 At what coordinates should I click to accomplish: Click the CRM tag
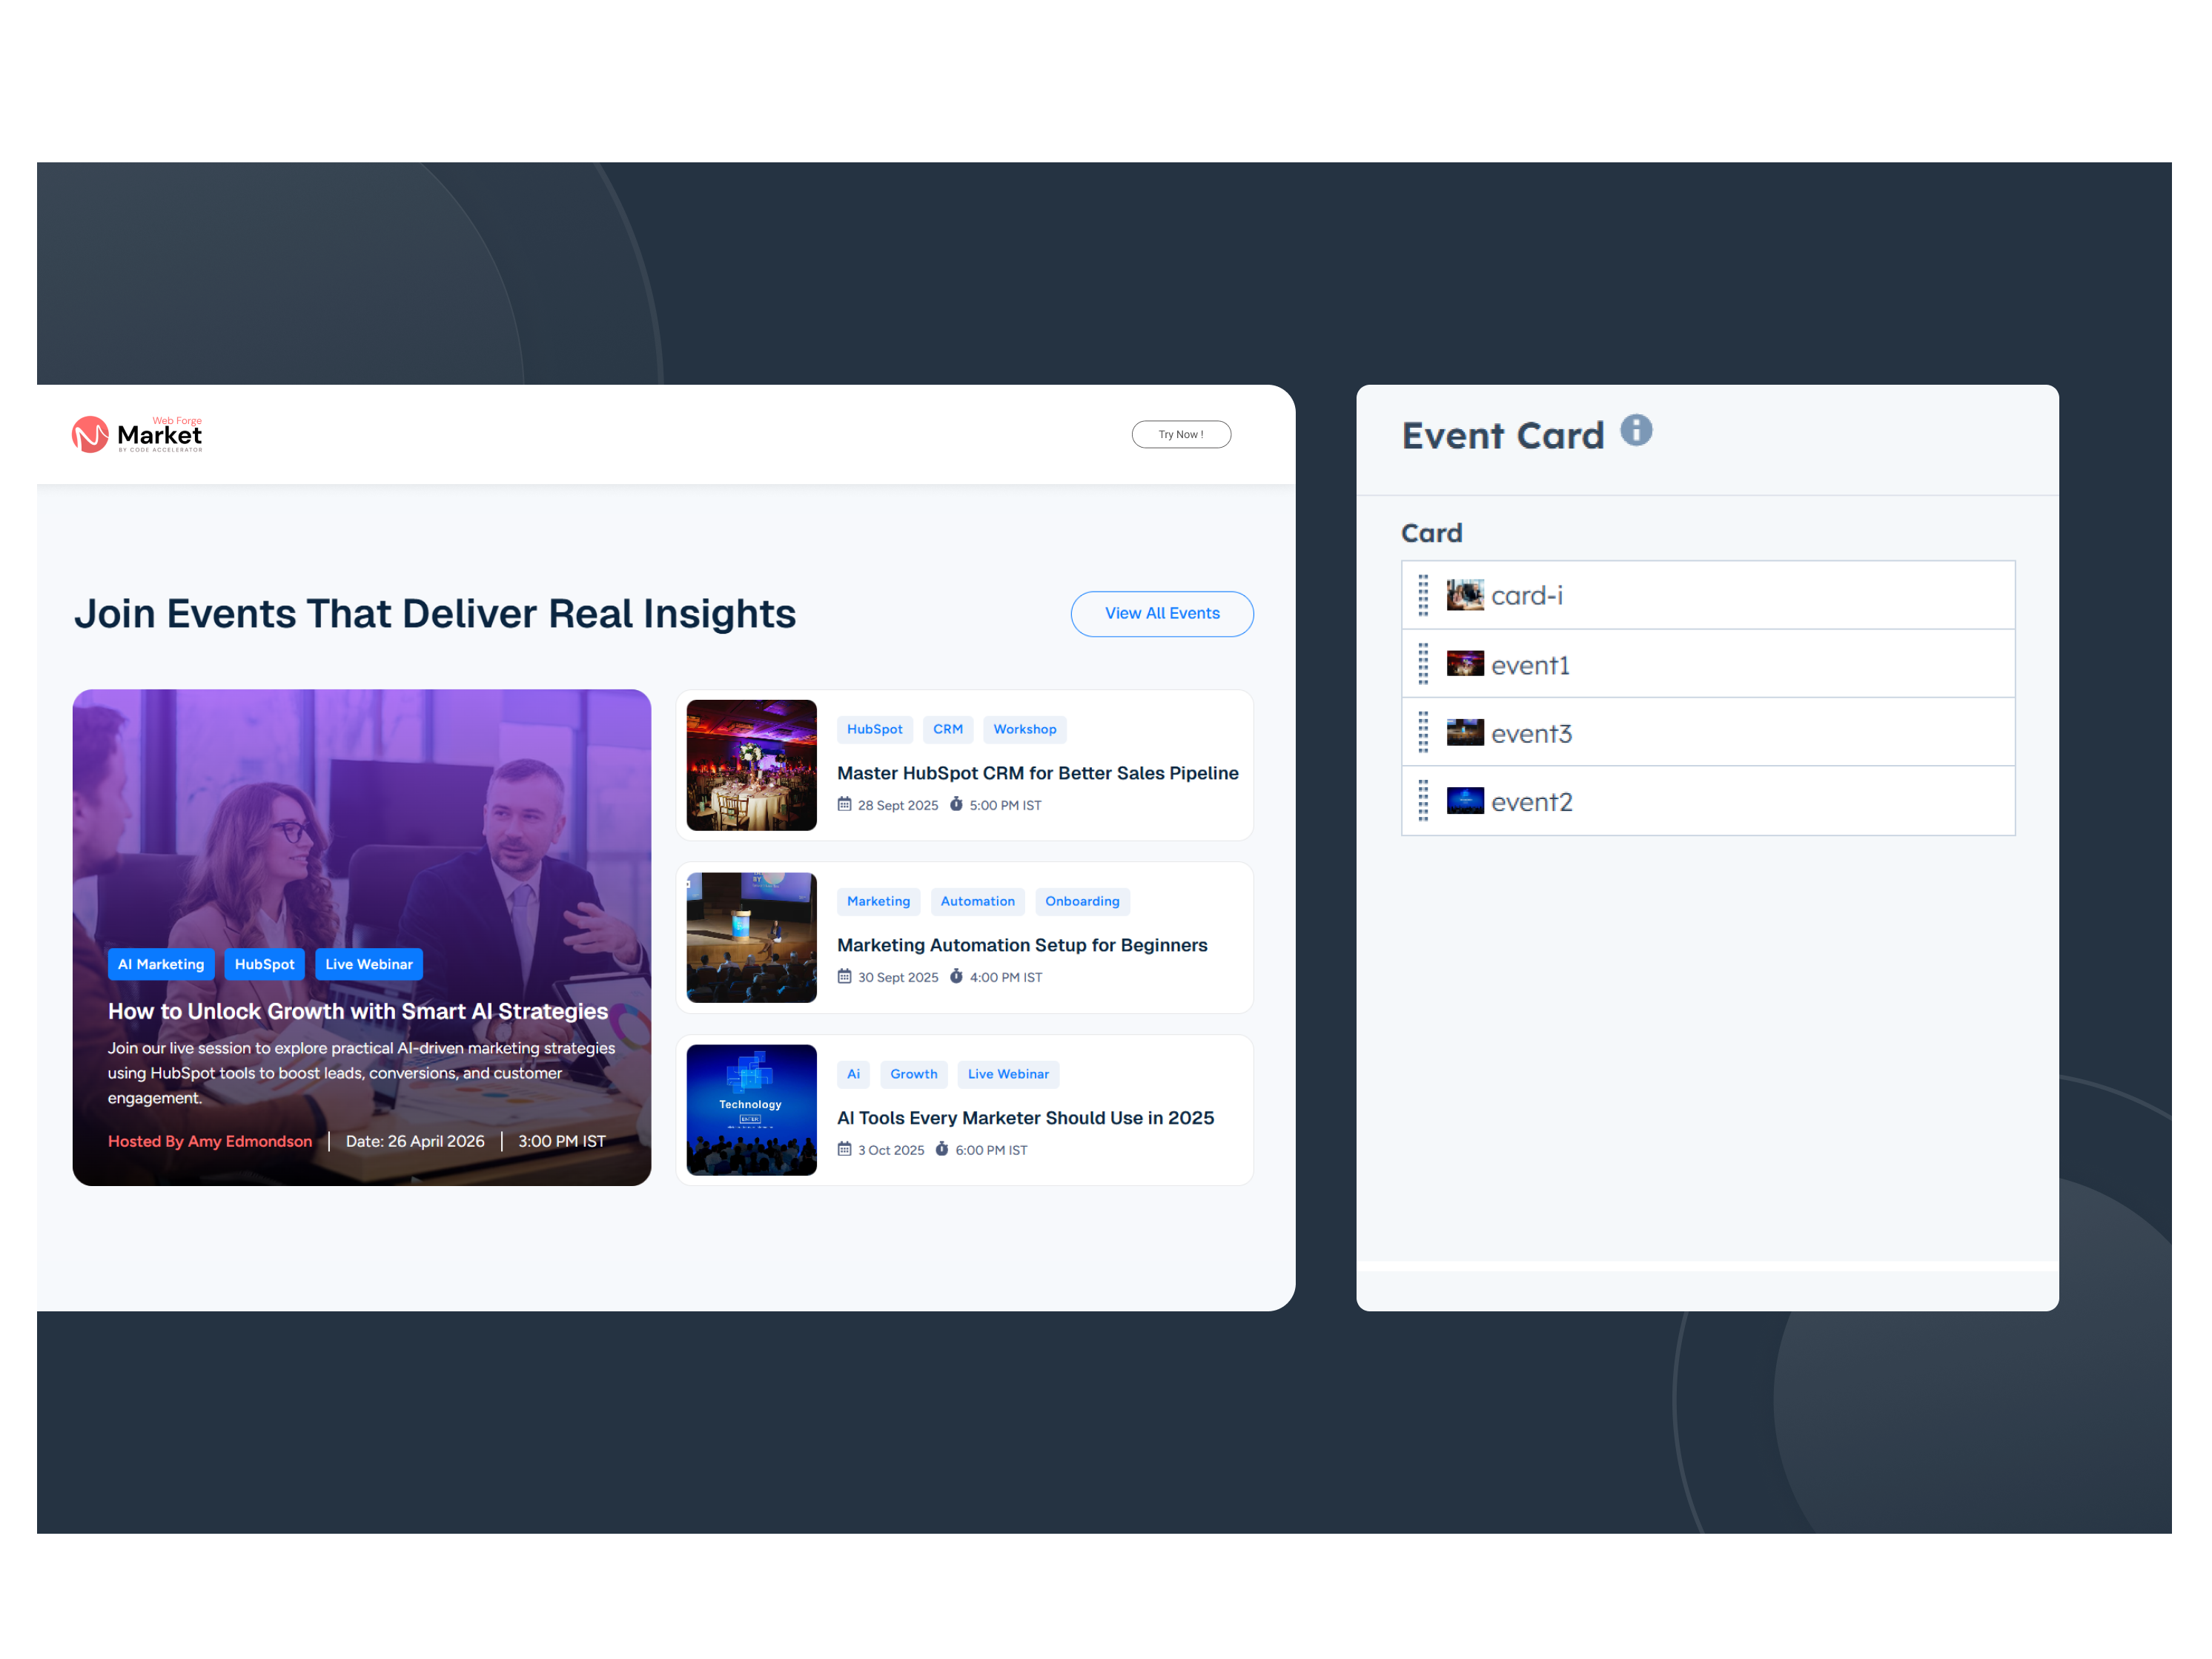coord(948,729)
